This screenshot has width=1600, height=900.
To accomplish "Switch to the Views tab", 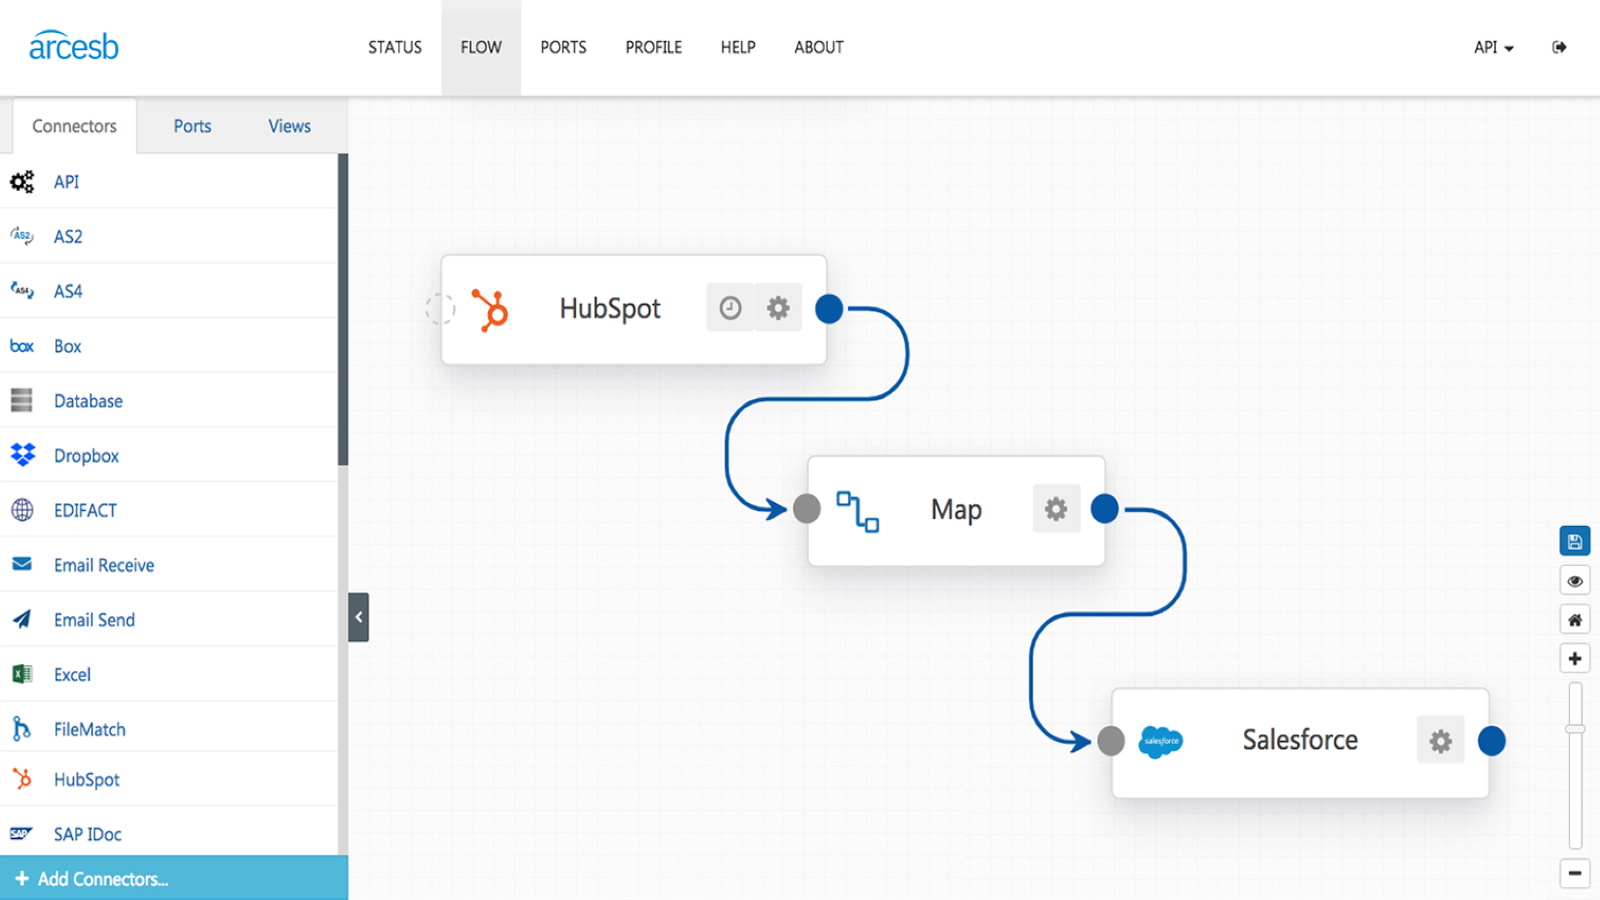I will pyautogui.click(x=288, y=125).
